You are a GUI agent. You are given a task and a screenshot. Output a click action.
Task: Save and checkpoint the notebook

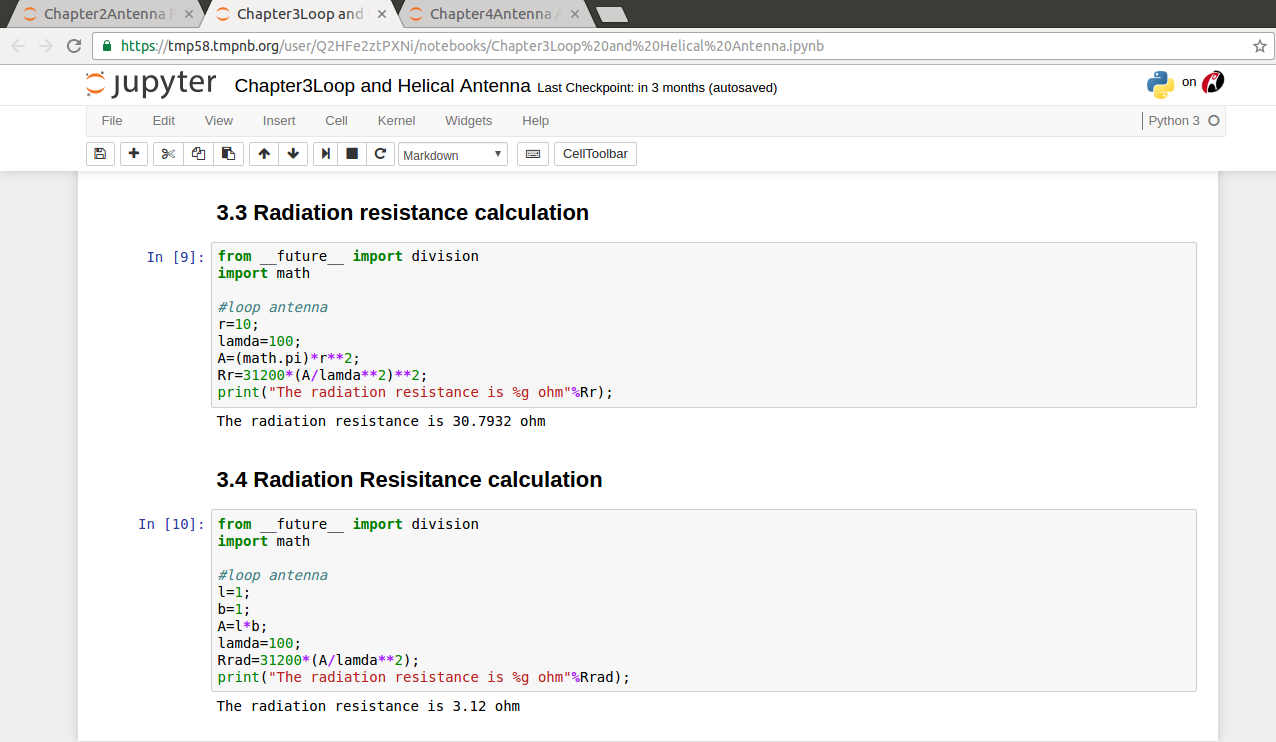tap(99, 154)
